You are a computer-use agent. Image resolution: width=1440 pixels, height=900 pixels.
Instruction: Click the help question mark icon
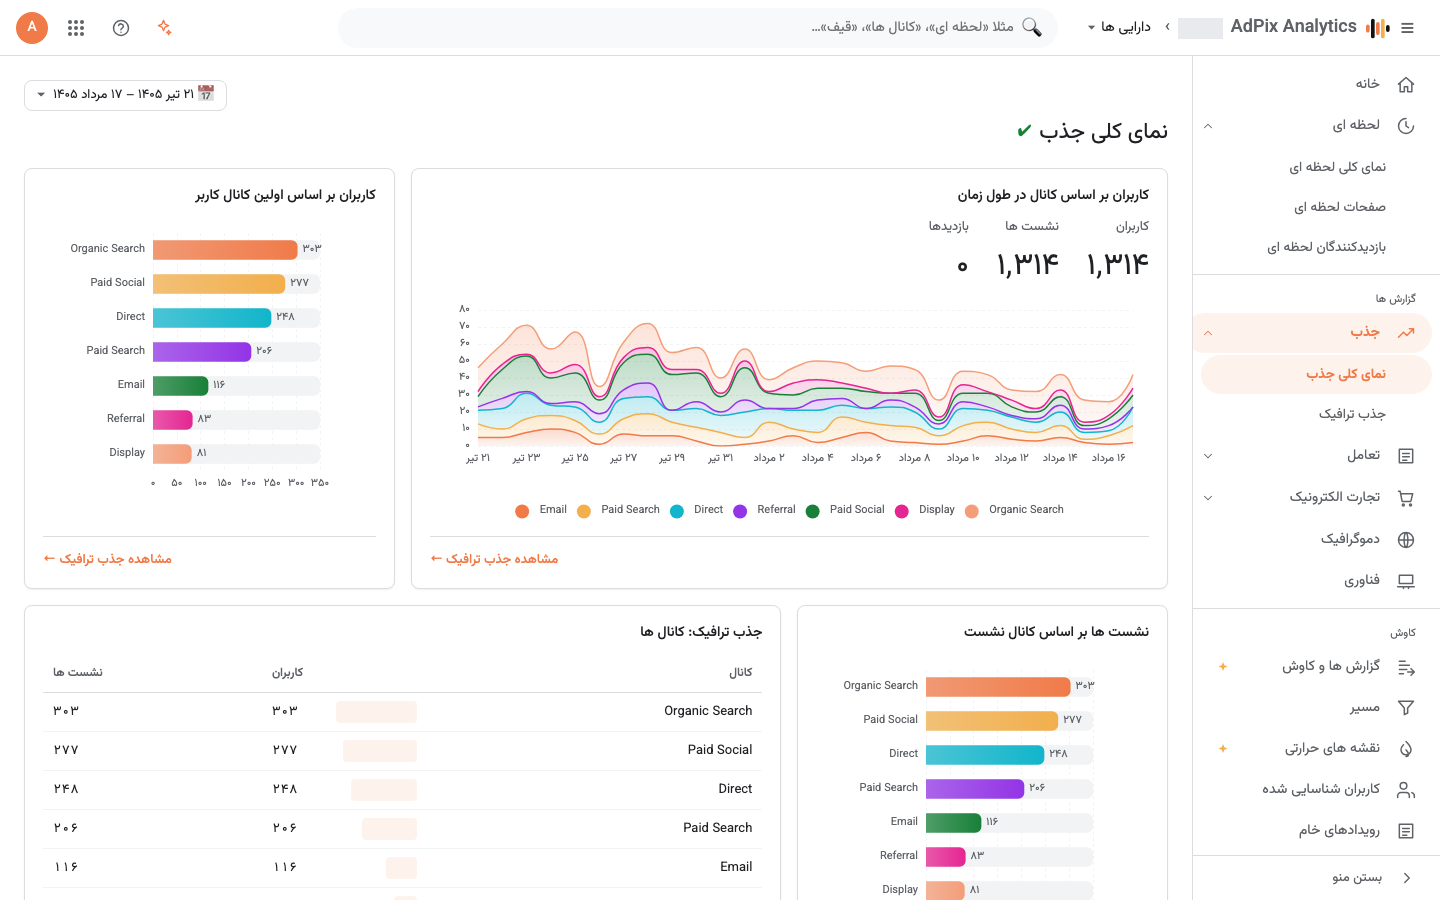coord(121,28)
